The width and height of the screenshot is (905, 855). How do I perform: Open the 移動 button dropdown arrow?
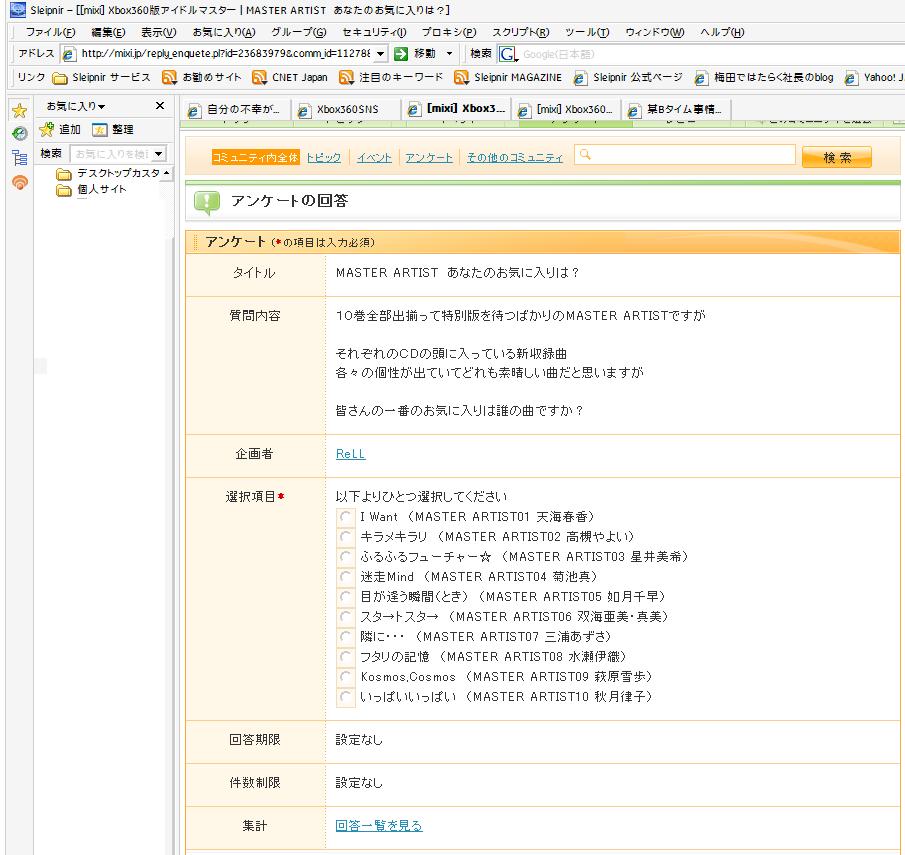pyautogui.click(x=449, y=54)
